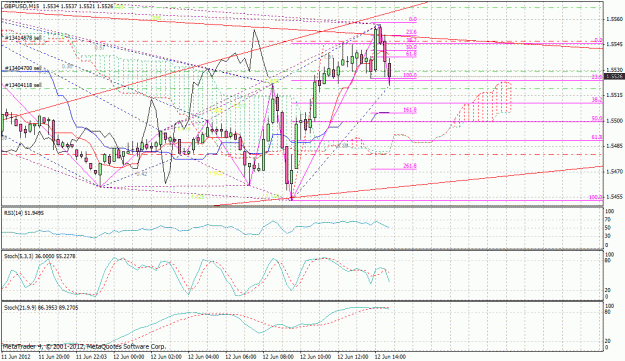Click the 12 Jun 04:00 time label
Image resolution: width=625 pixels, height=361 pixels.
[203, 357]
